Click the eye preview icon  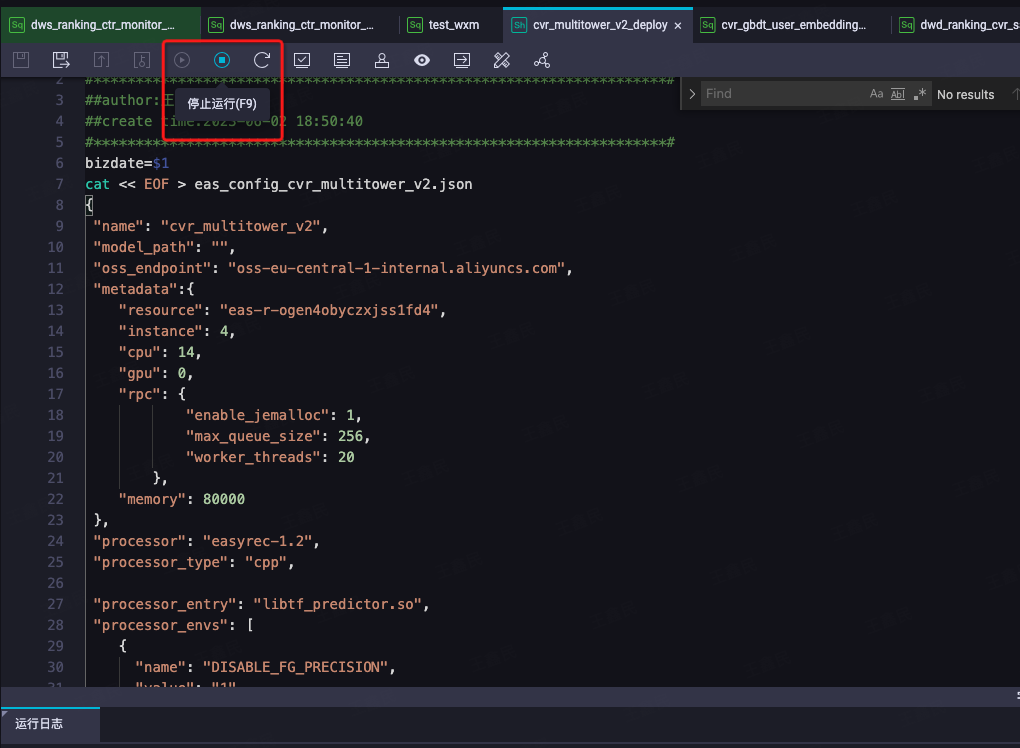click(x=422, y=60)
